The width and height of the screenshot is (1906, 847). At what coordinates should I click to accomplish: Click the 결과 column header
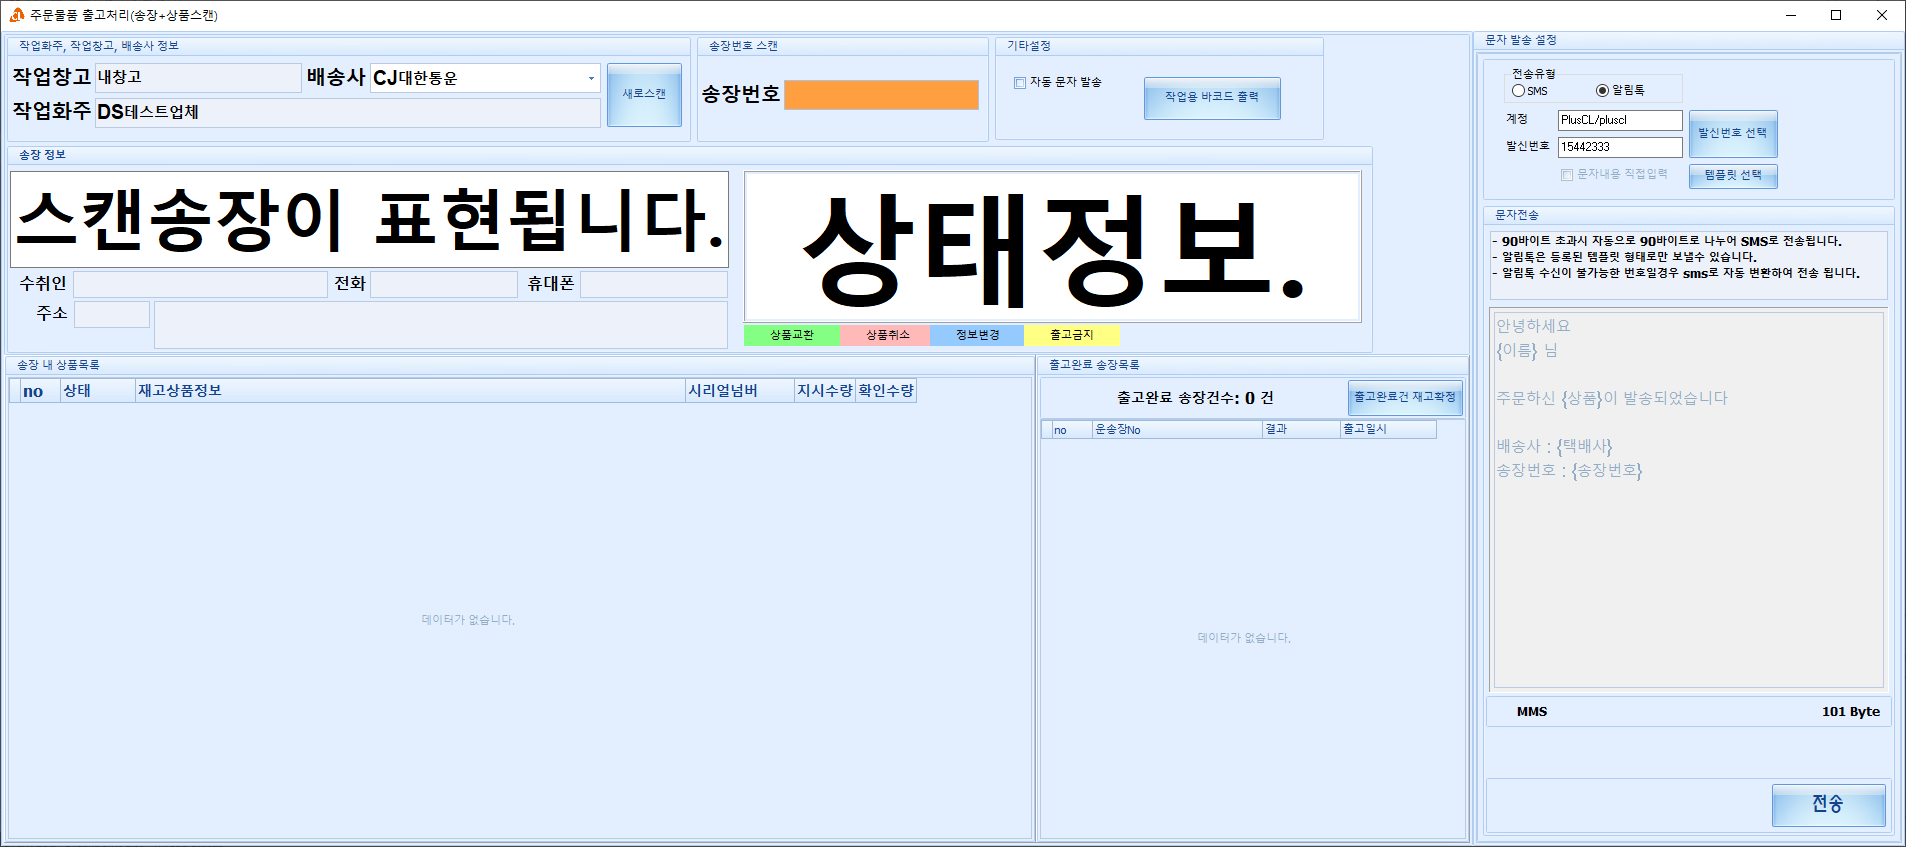(x=1301, y=430)
